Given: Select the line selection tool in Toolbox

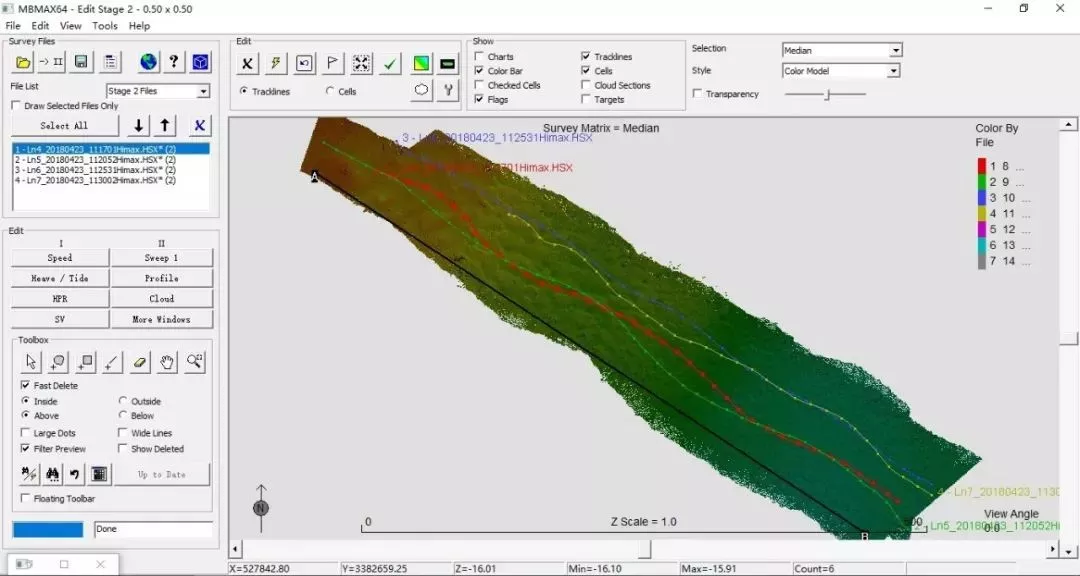Looking at the screenshot, I should pyautogui.click(x=112, y=362).
